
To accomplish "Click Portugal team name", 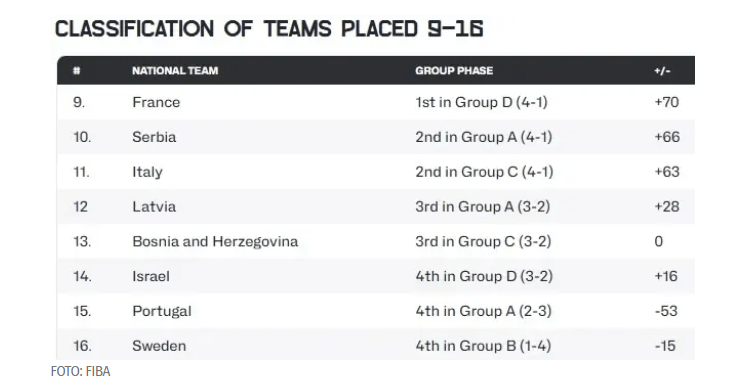I will point(162,311).
